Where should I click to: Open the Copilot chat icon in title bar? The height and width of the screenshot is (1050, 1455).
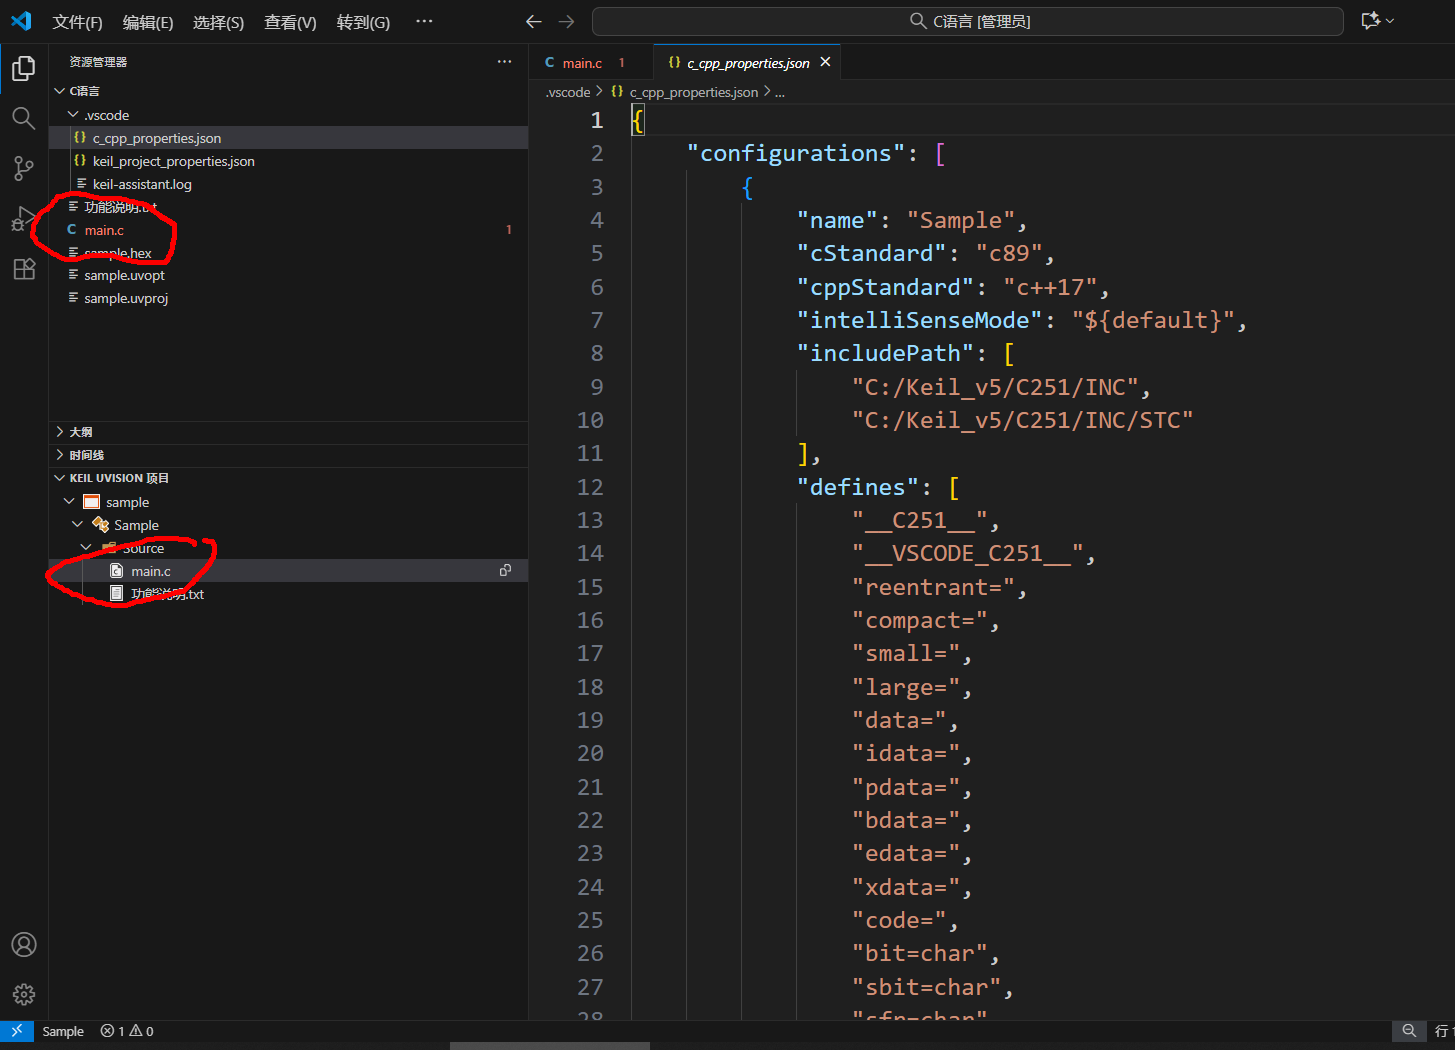click(1370, 21)
